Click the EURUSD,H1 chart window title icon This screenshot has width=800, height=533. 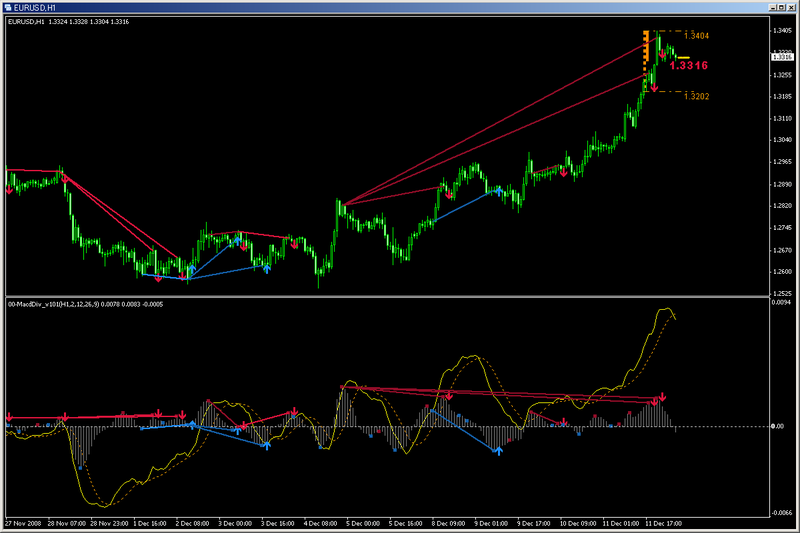coord(8,7)
